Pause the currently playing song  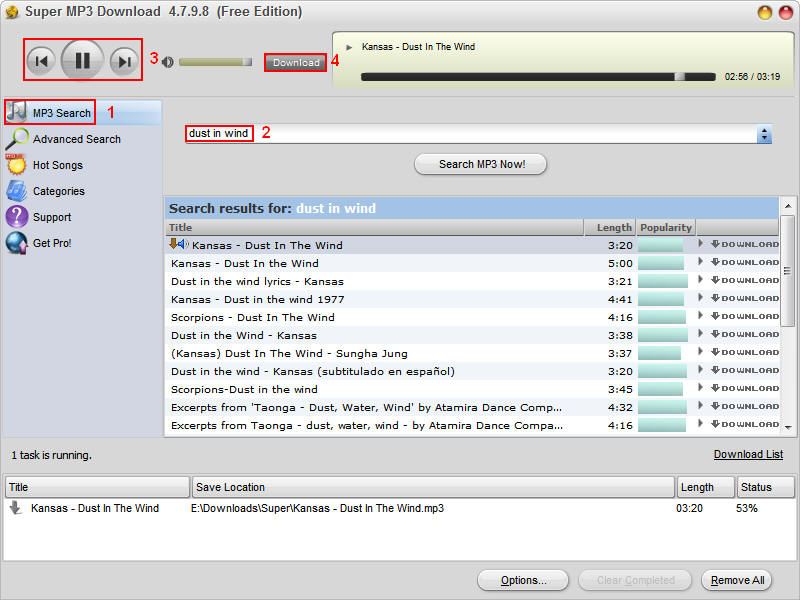(x=82, y=60)
